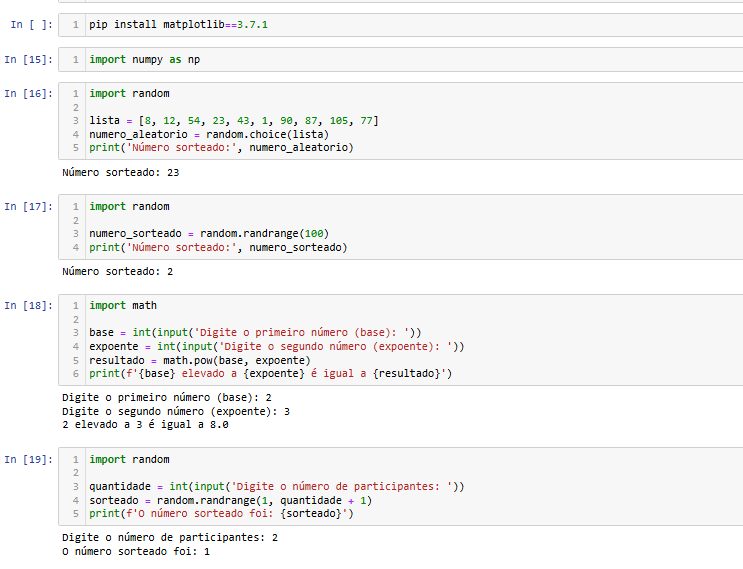Select the import numpy as np cell
The image size is (743, 569).
400,60
